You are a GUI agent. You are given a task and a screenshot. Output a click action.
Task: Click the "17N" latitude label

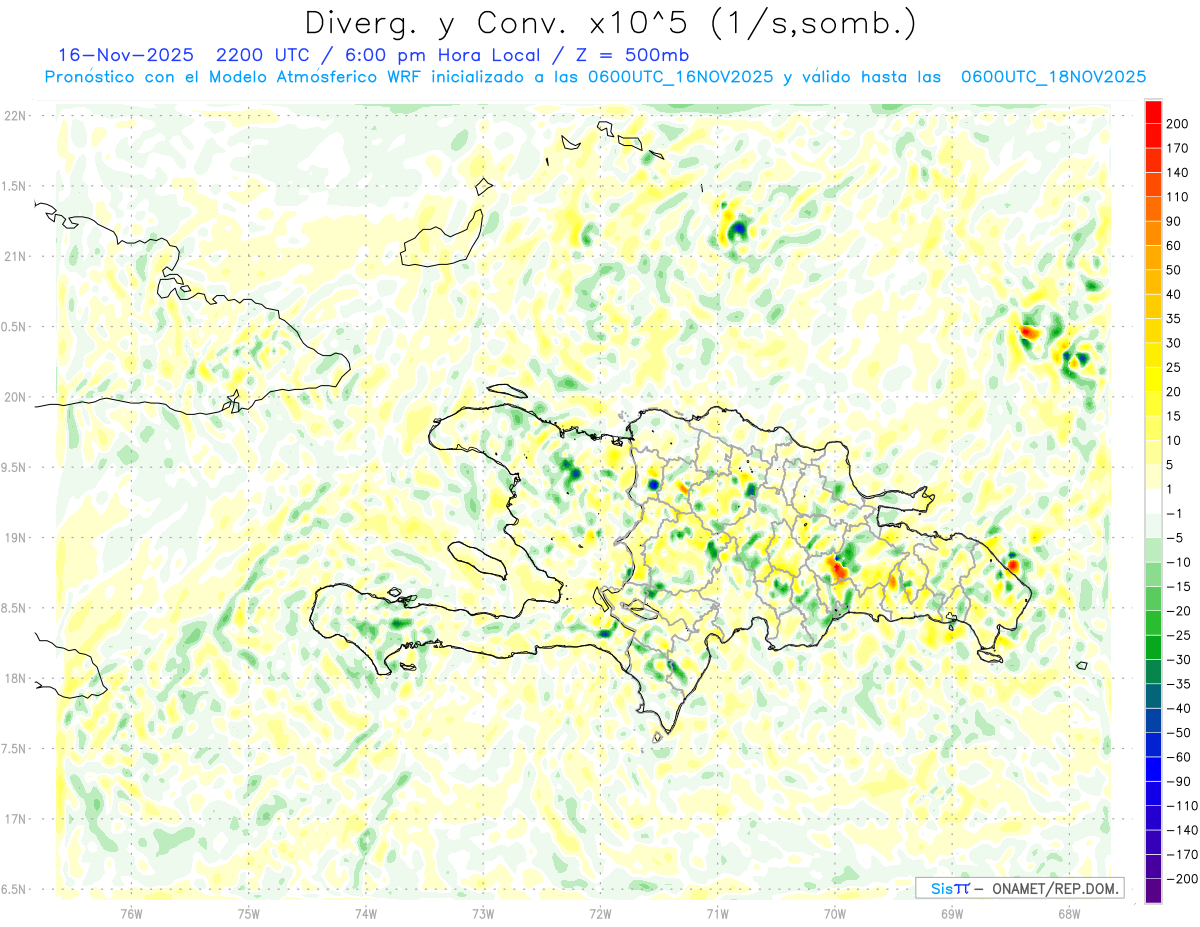[x=15, y=819]
